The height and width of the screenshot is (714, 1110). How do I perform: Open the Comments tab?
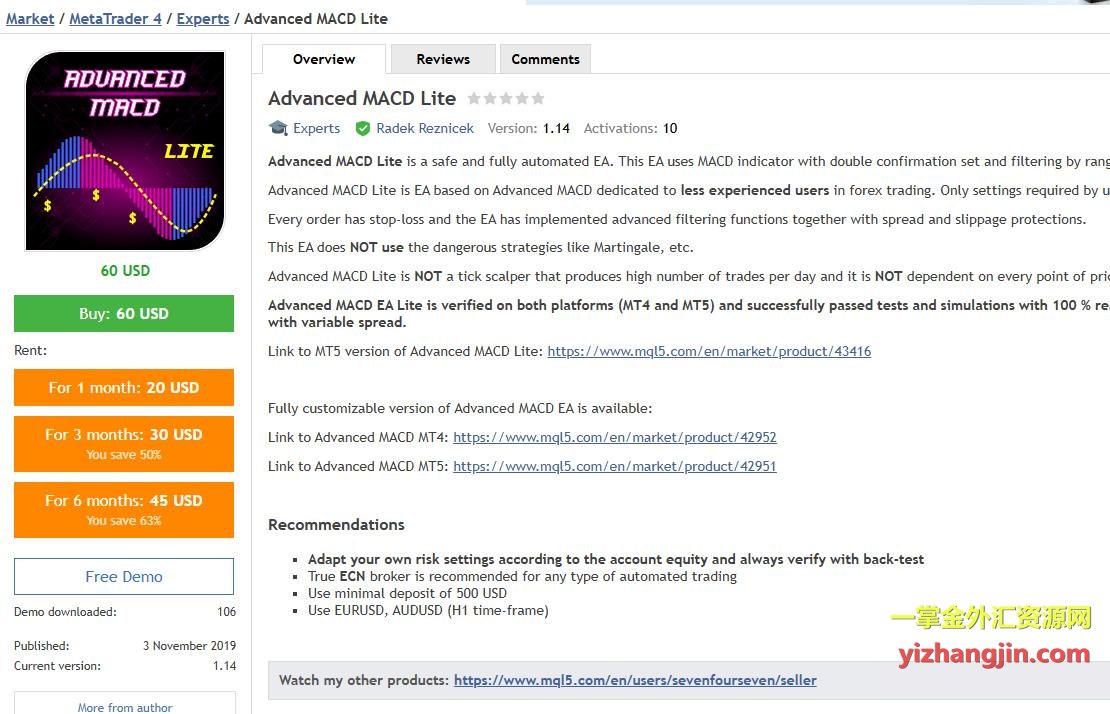[x=545, y=59]
